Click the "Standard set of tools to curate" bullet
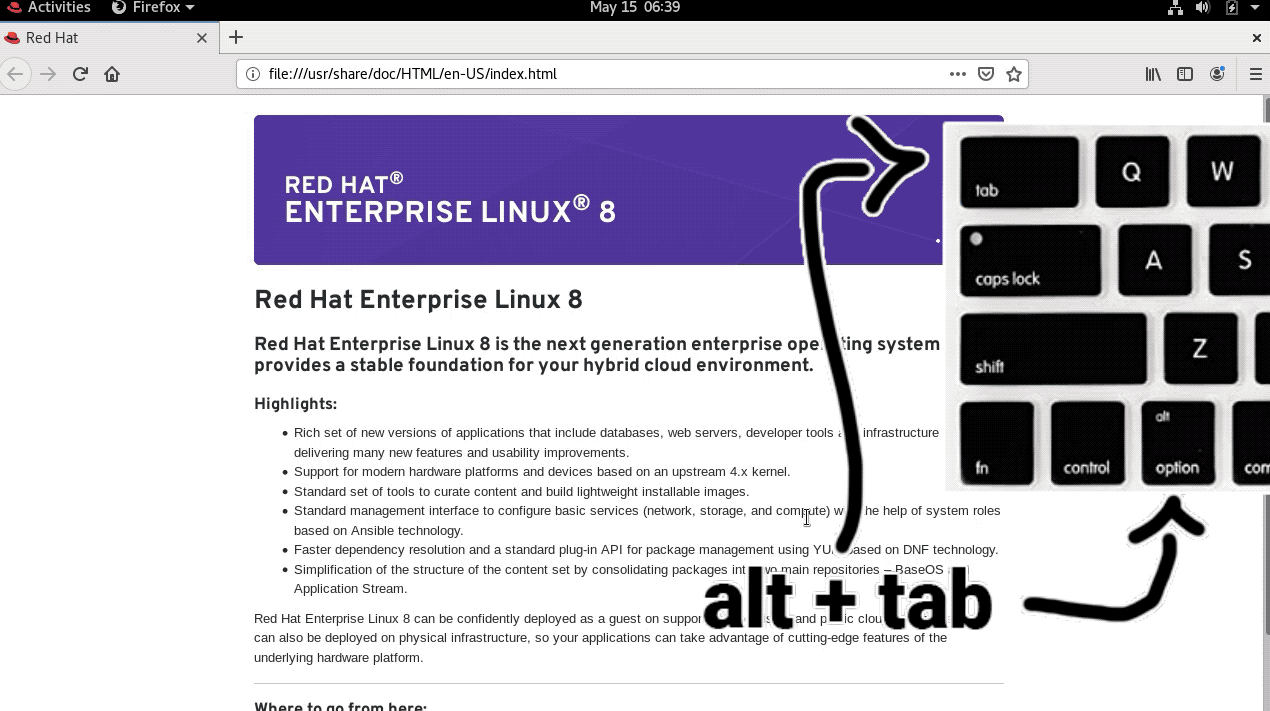1270x711 pixels. (521, 492)
